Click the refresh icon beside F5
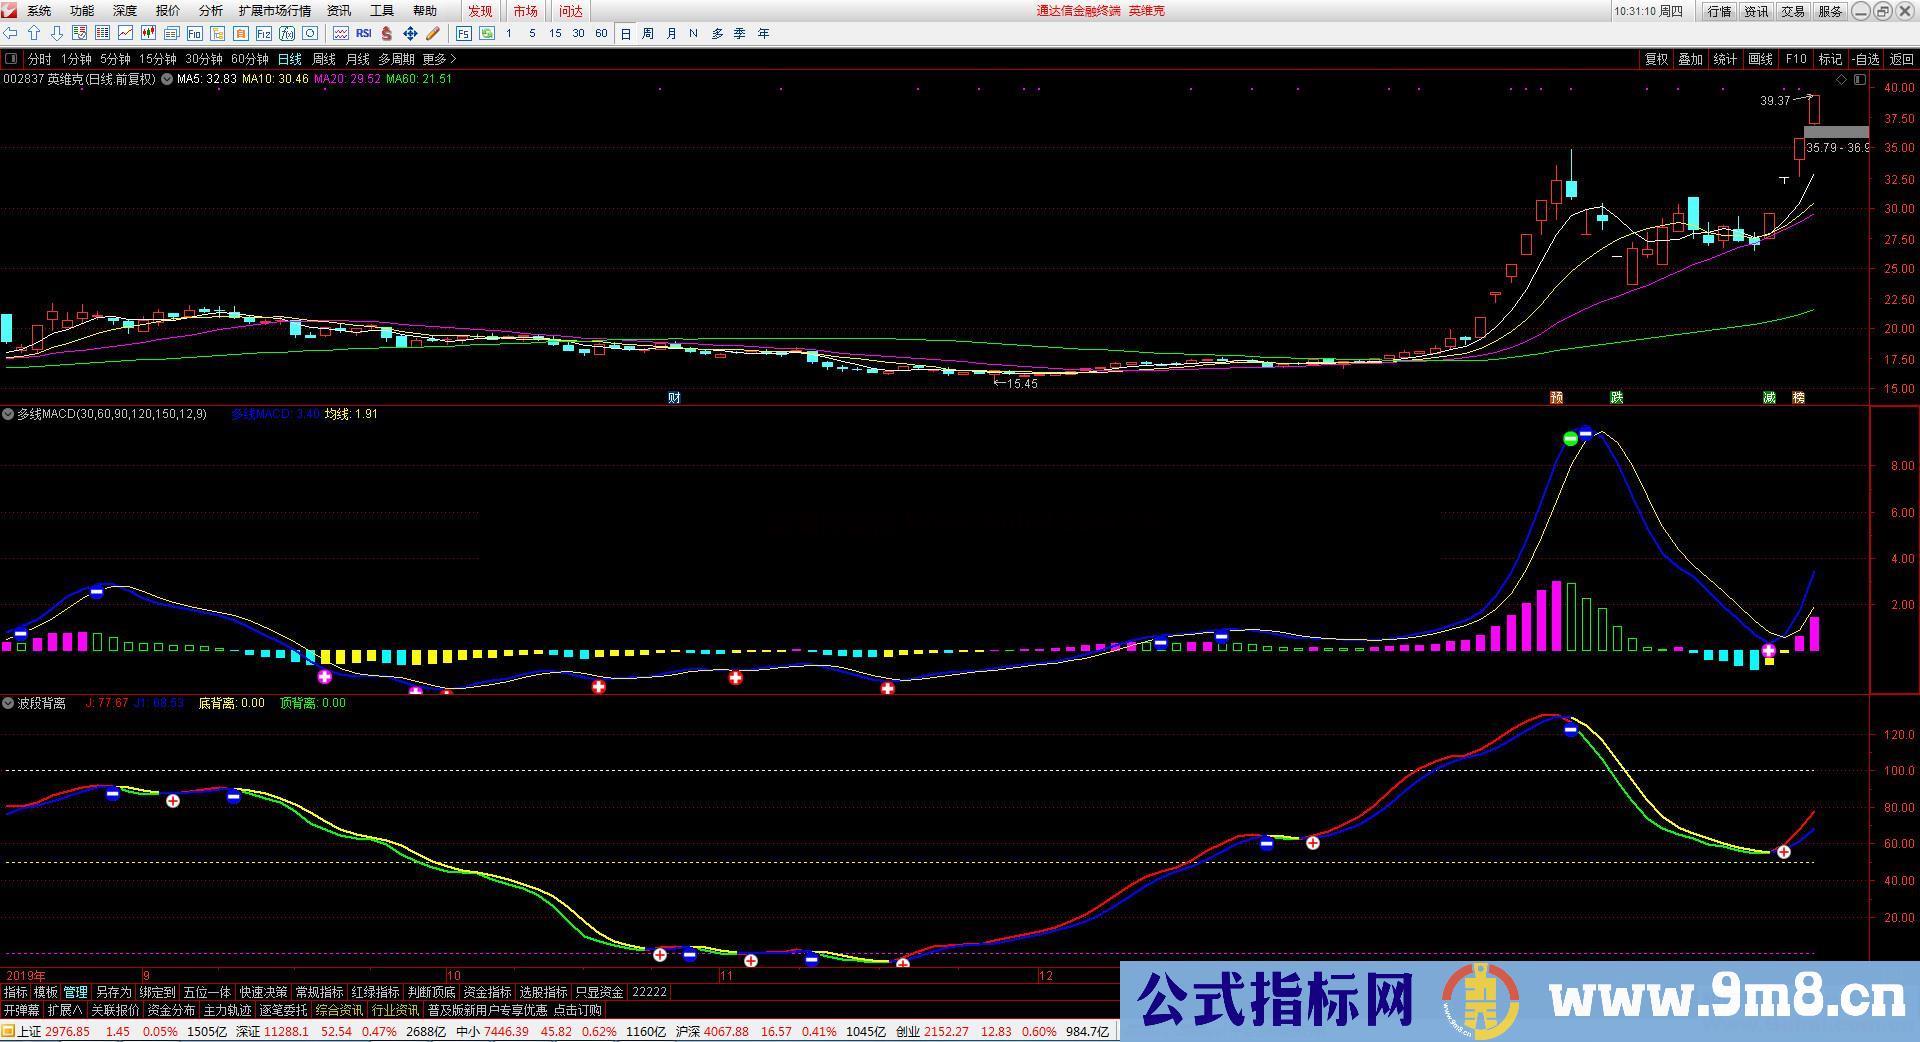The width and height of the screenshot is (1920, 1042). [488, 33]
